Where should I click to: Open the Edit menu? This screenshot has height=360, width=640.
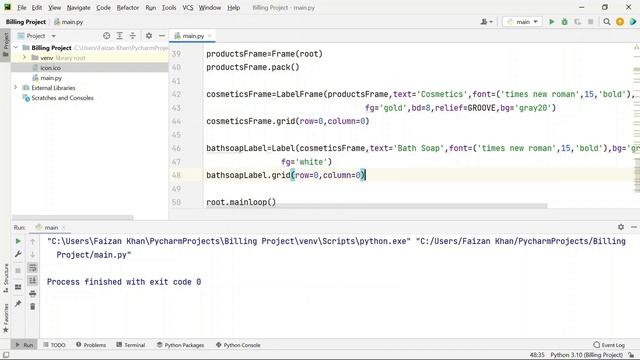37,7
